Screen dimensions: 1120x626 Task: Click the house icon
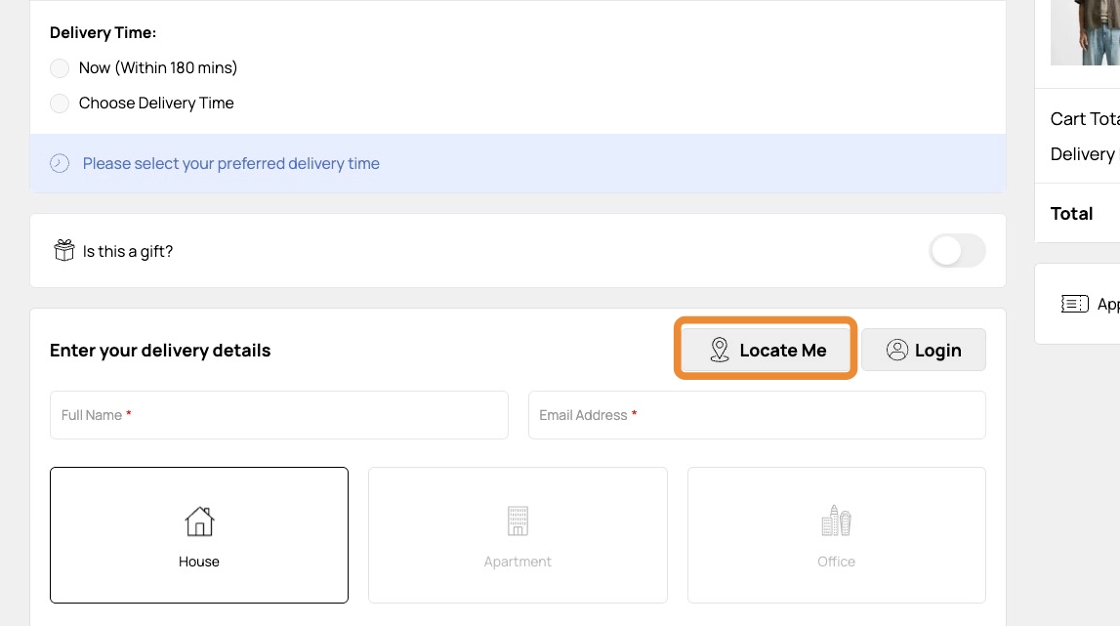[x=199, y=521]
